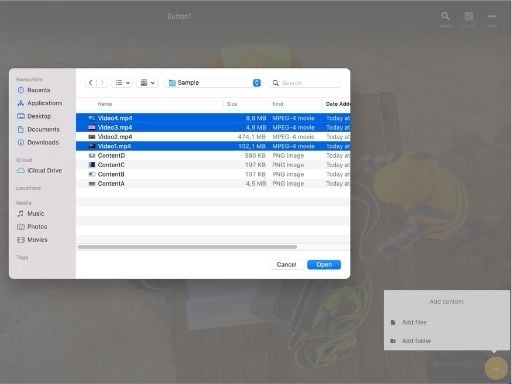Click the Video4.mp4 file thumbnail icon
The width and height of the screenshot is (512, 384).
click(92, 118)
